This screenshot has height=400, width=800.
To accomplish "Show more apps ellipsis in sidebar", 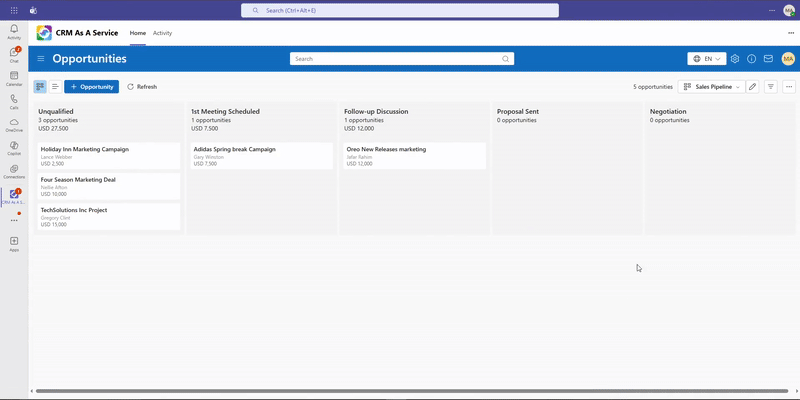I will 14,220.
